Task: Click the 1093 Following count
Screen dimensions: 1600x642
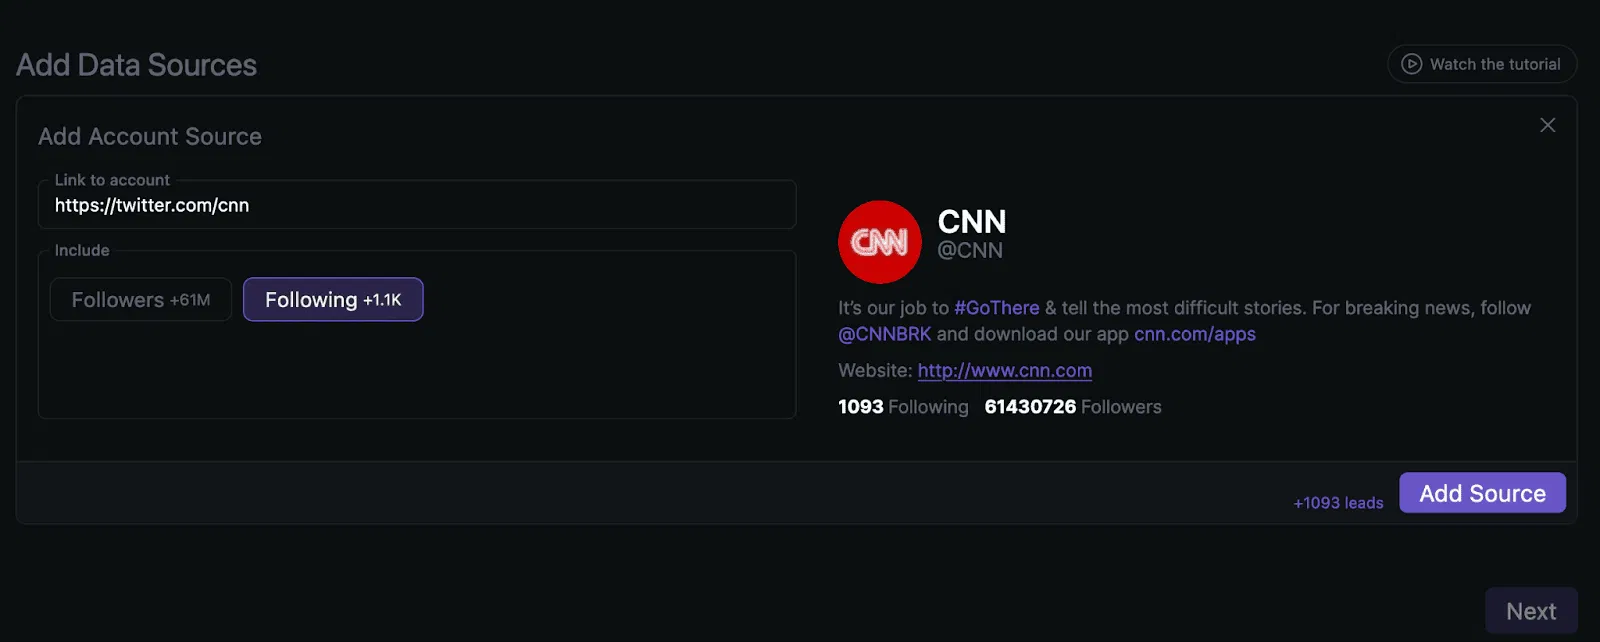Action: pyautogui.click(x=903, y=407)
